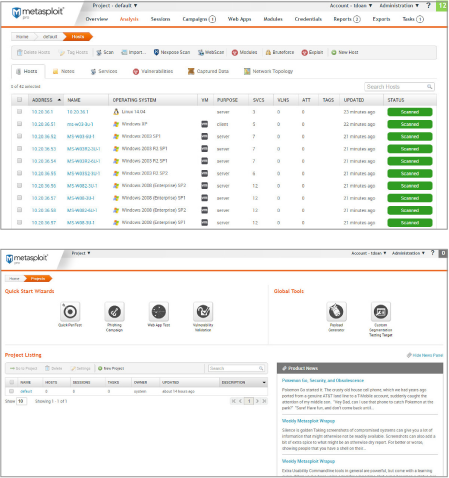449x478 pixels.
Task: Tick the checkbox for host 10.20.36.58
Action: click(19, 210)
